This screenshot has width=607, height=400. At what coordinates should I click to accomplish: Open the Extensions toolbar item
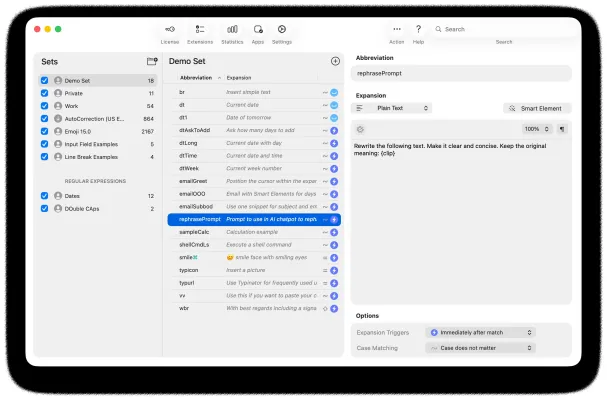(200, 34)
